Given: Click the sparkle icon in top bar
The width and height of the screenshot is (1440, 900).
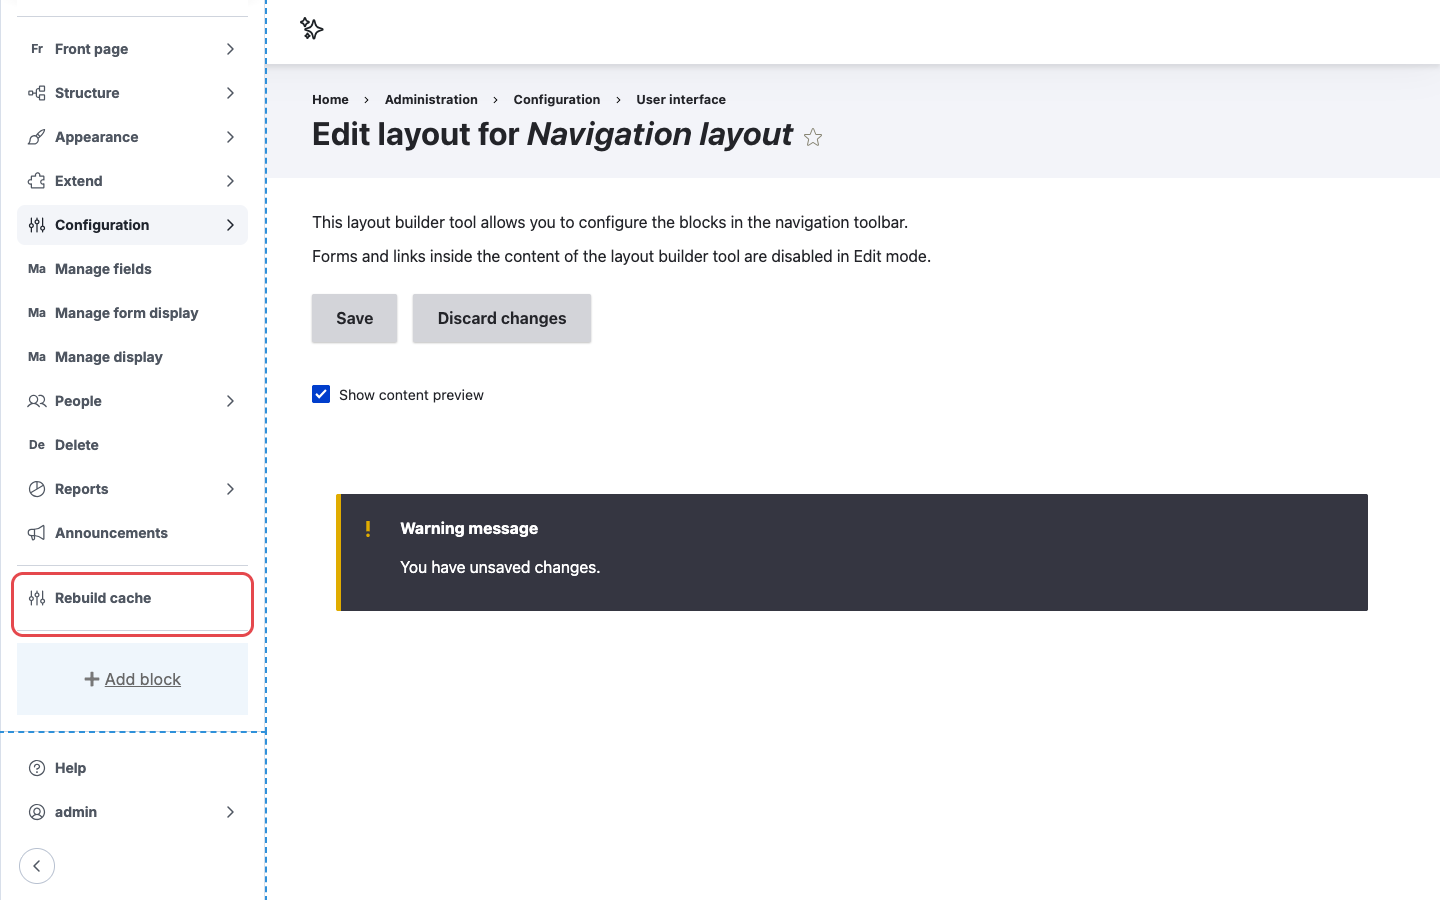Looking at the screenshot, I should [312, 29].
